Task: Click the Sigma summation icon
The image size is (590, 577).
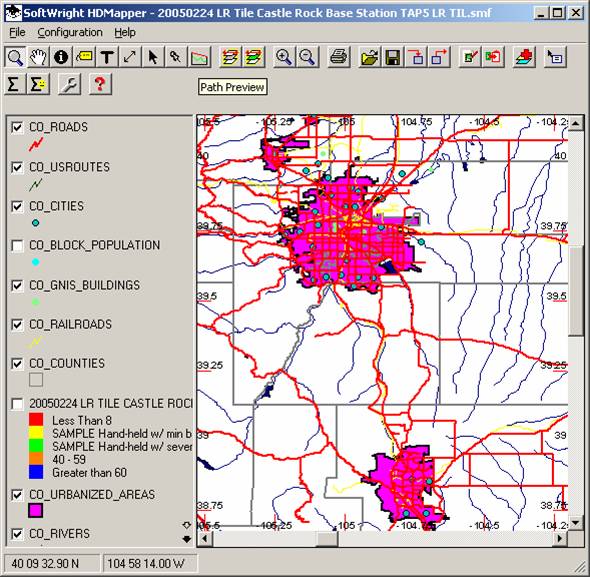Action: 14,84
